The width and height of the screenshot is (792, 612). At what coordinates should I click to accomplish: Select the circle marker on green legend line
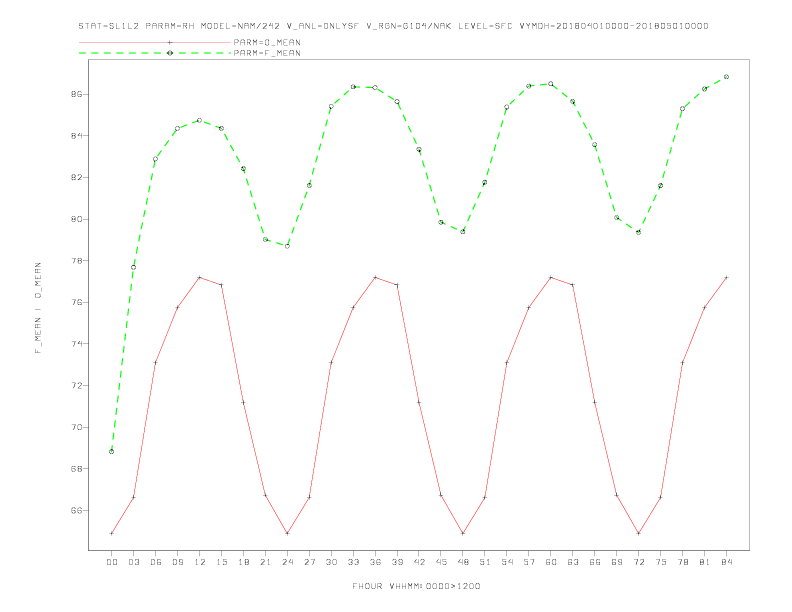pos(170,53)
